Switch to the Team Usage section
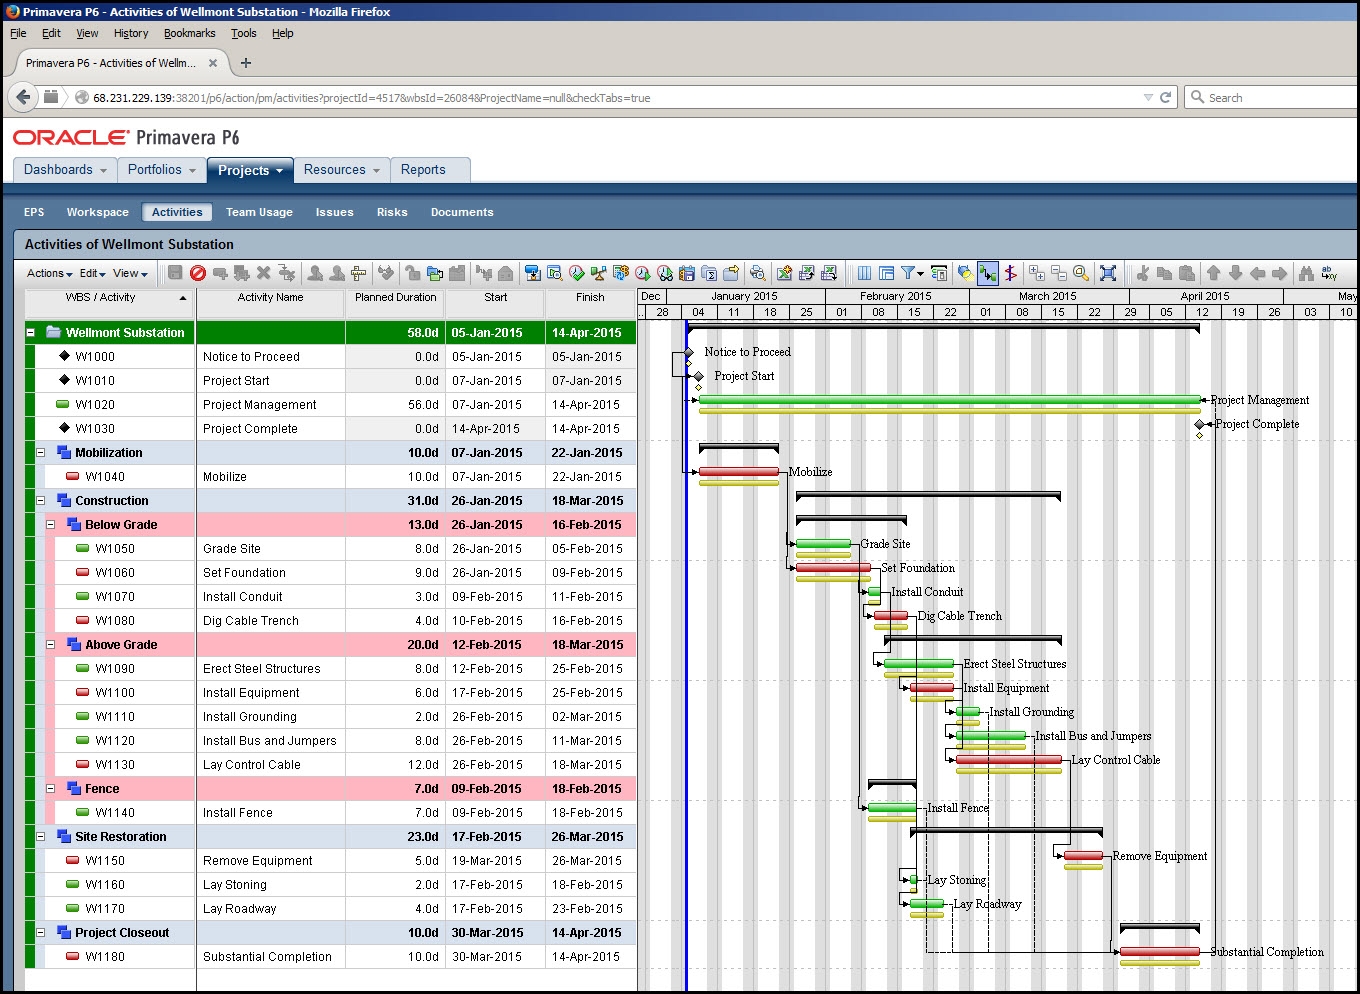This screenshot has width=1360, height=994. click(259, 212)
